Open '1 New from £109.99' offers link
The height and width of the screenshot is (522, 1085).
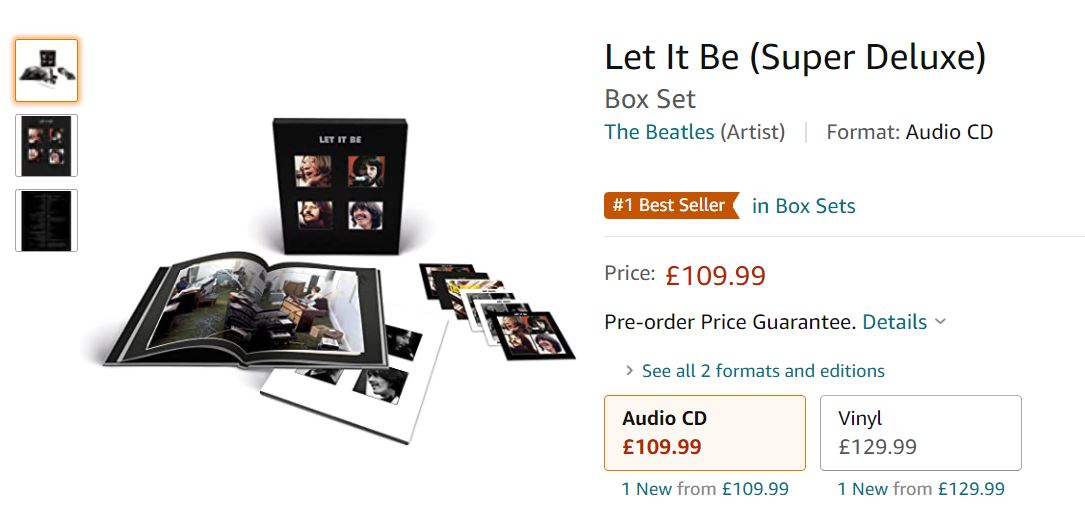click(x=705, y=489)
